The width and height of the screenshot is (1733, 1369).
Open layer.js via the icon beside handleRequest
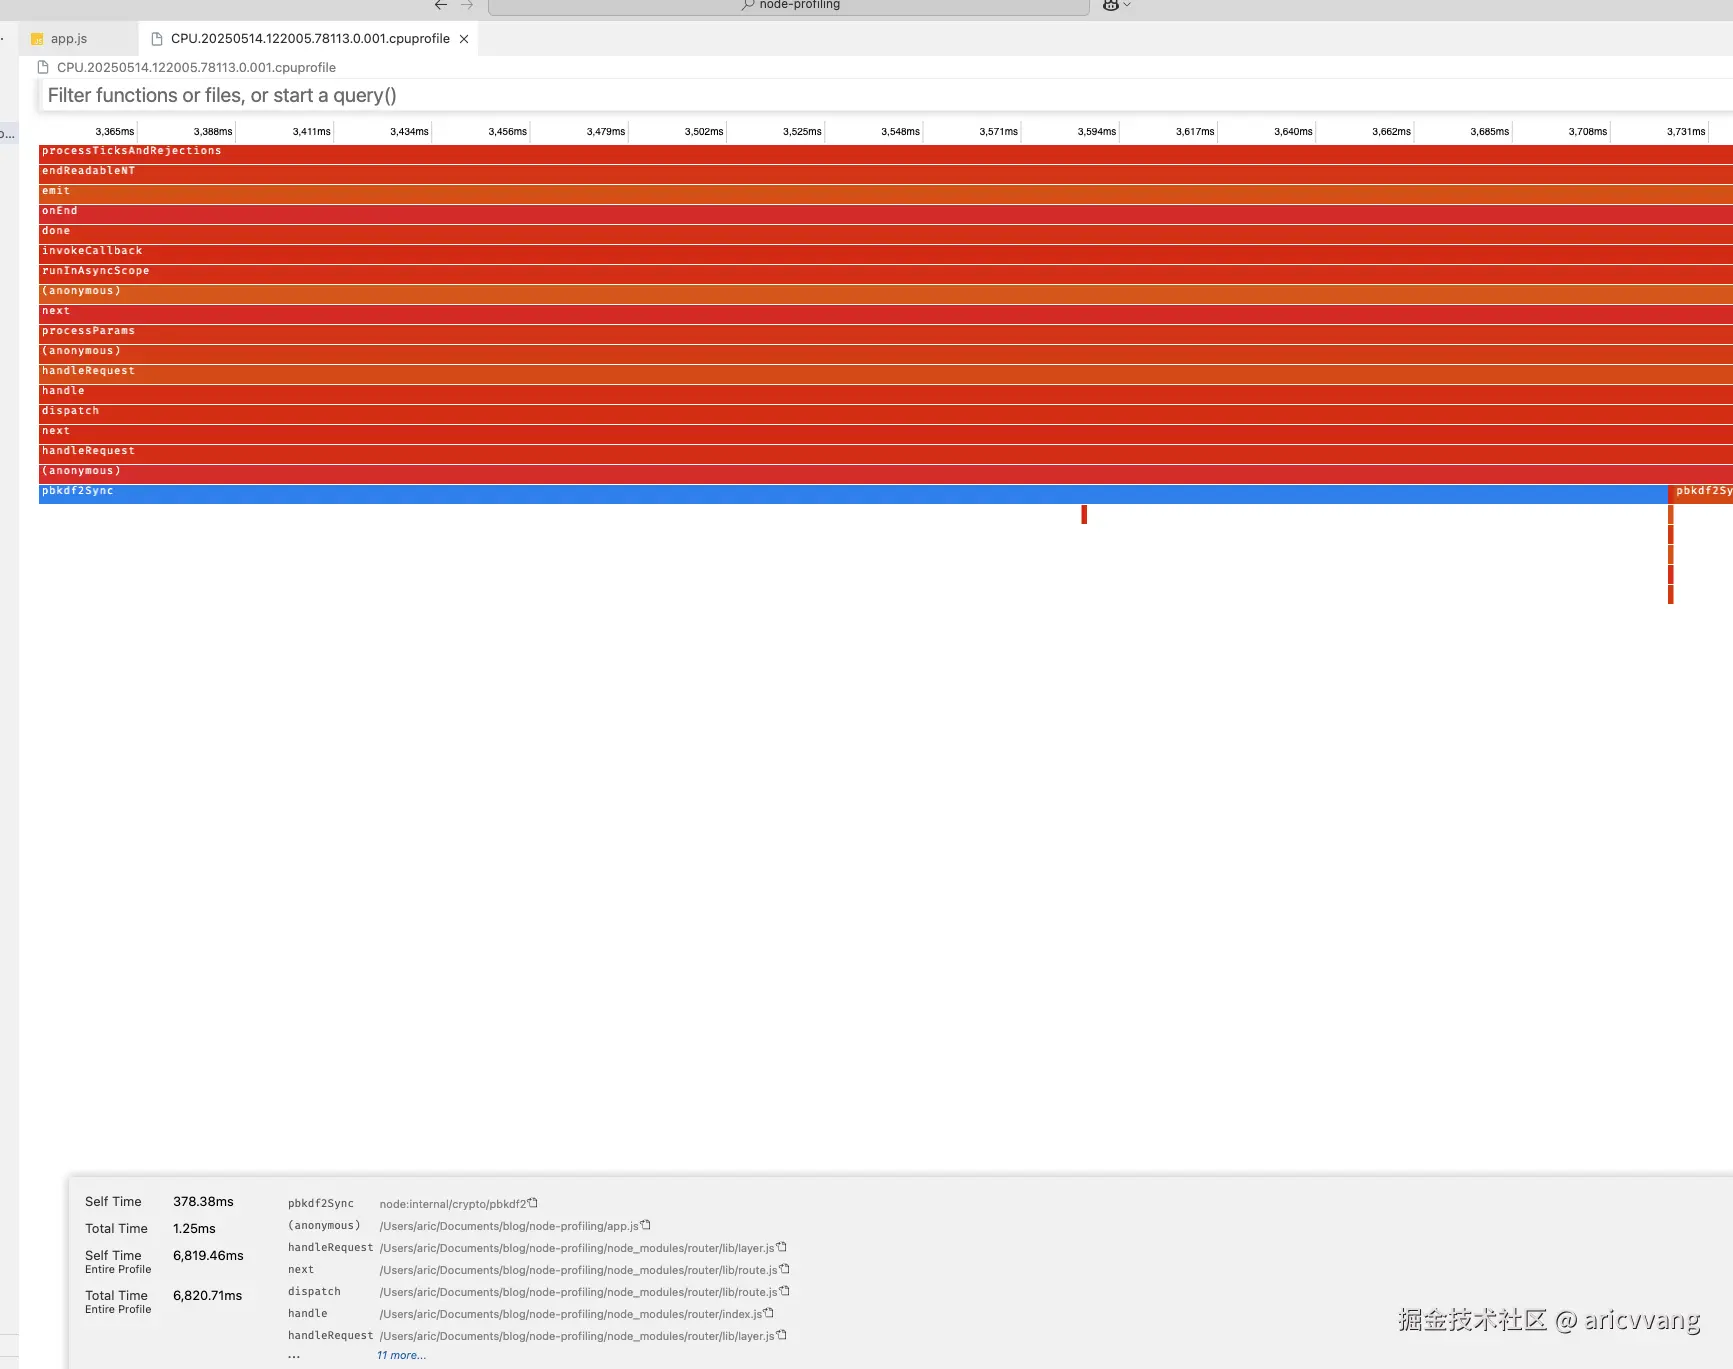[x=780, y=1246]
